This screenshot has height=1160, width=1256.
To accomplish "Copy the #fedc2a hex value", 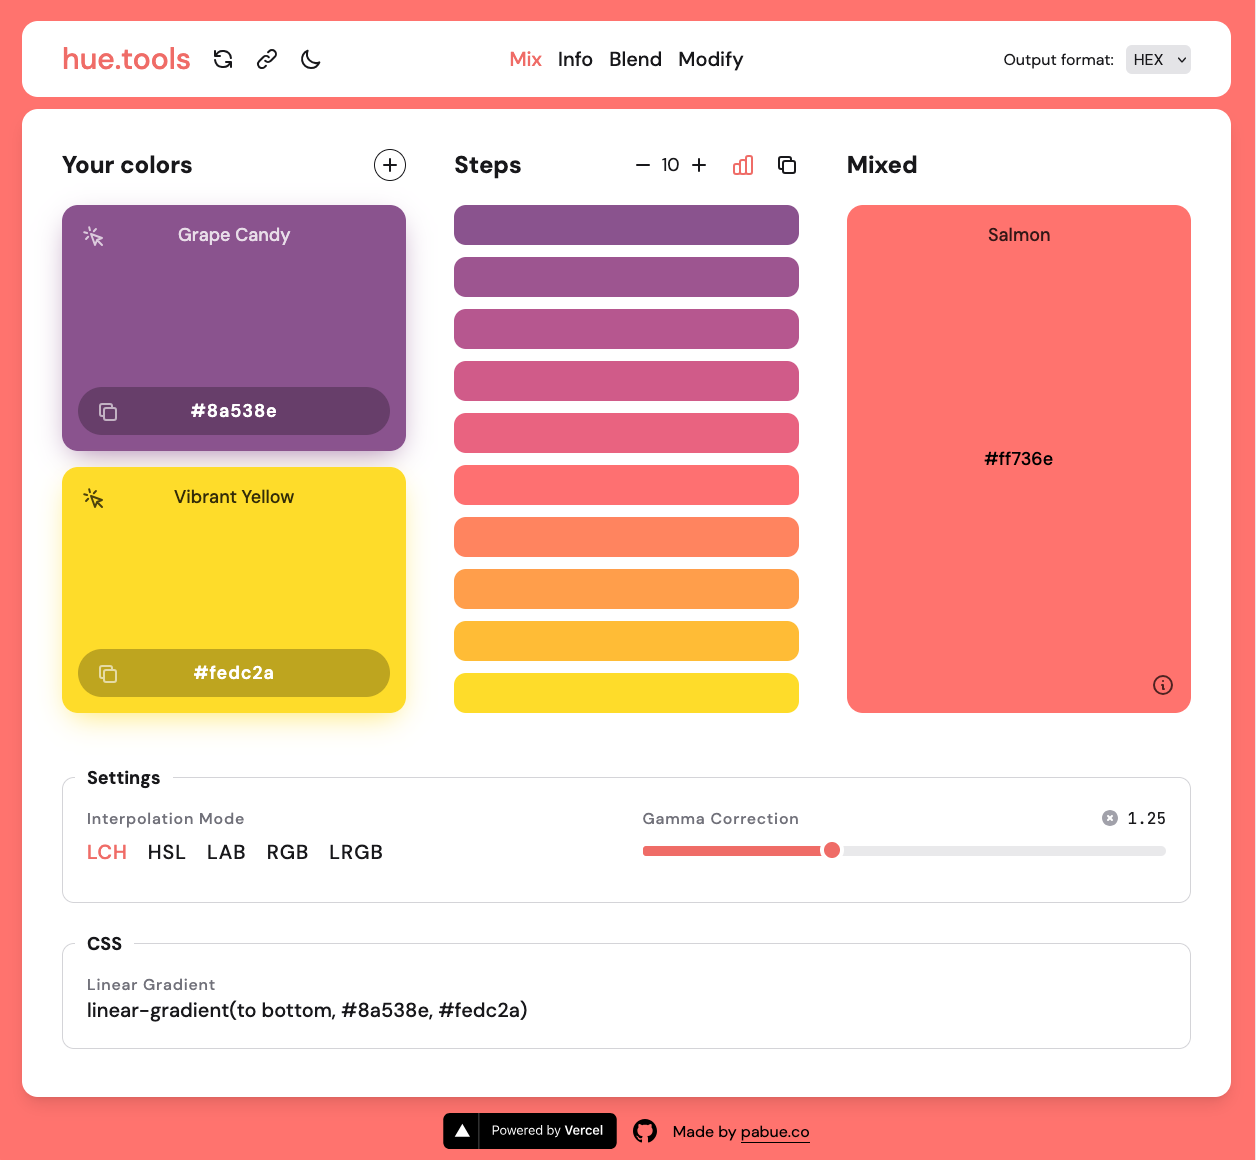I will point(108,674).
